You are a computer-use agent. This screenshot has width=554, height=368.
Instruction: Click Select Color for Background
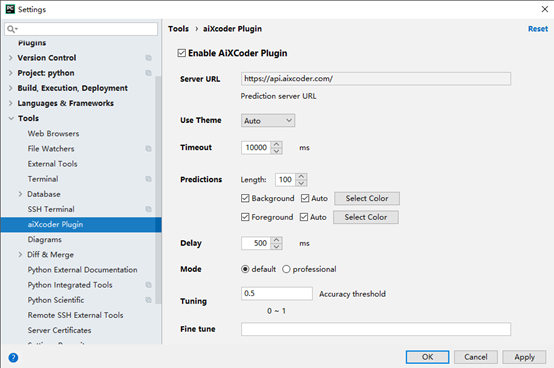367,198
